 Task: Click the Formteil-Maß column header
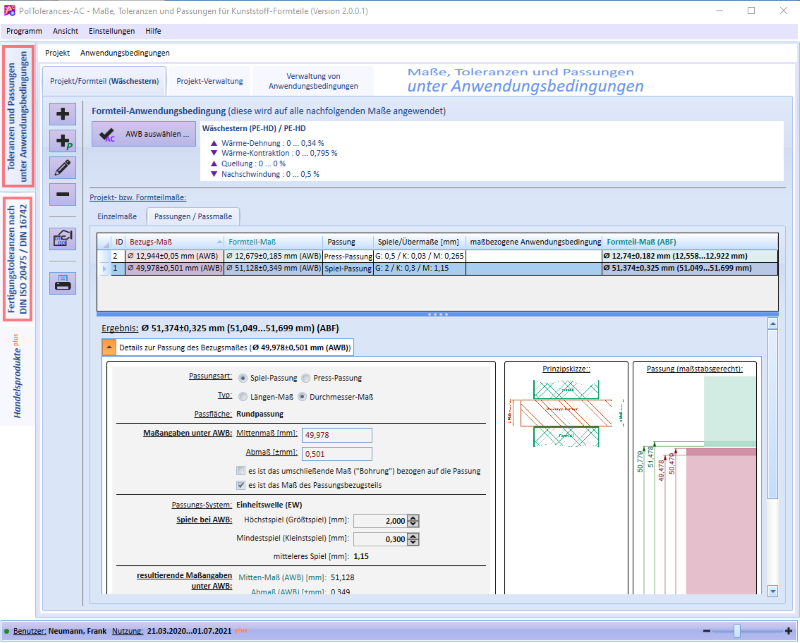click(x=273, y=242)
